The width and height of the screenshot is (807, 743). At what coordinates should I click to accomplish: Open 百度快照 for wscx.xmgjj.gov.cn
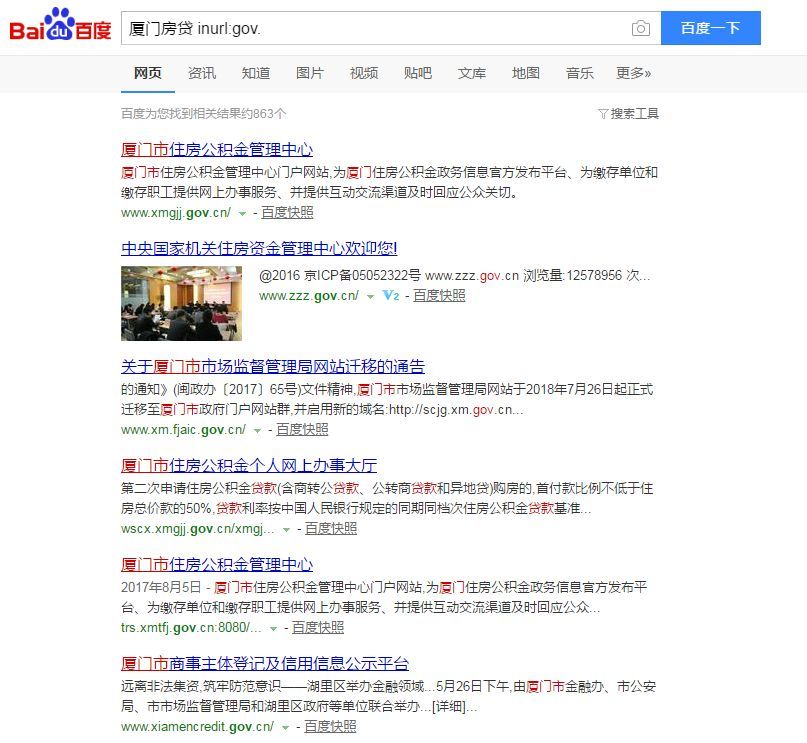(x=331, y=528)
